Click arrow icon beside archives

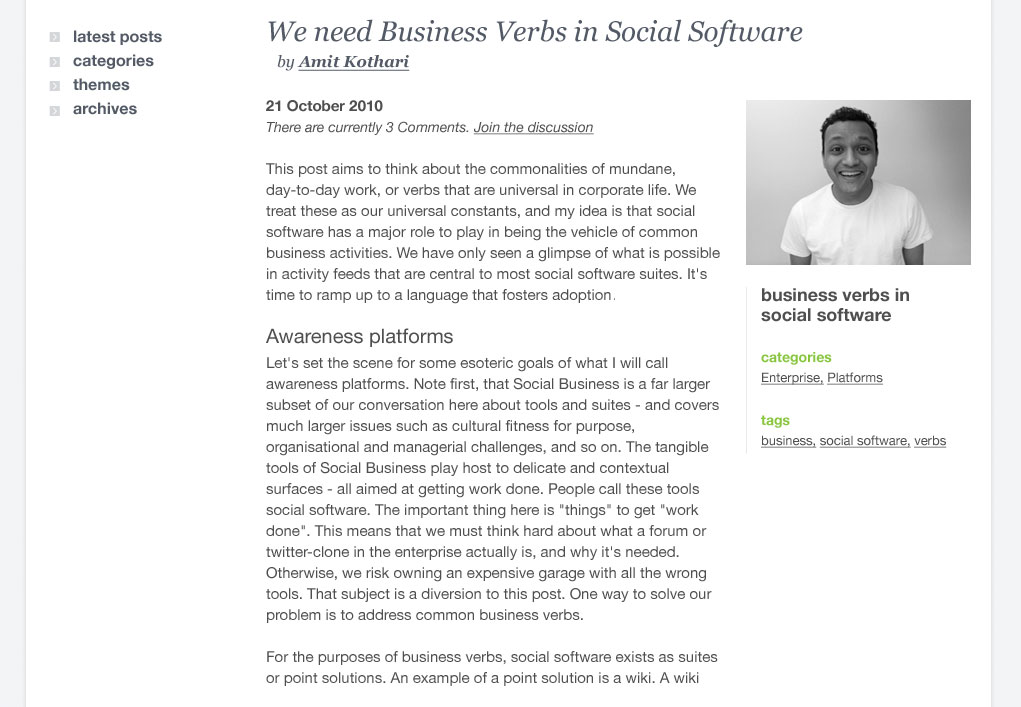(x=55, y=111)
